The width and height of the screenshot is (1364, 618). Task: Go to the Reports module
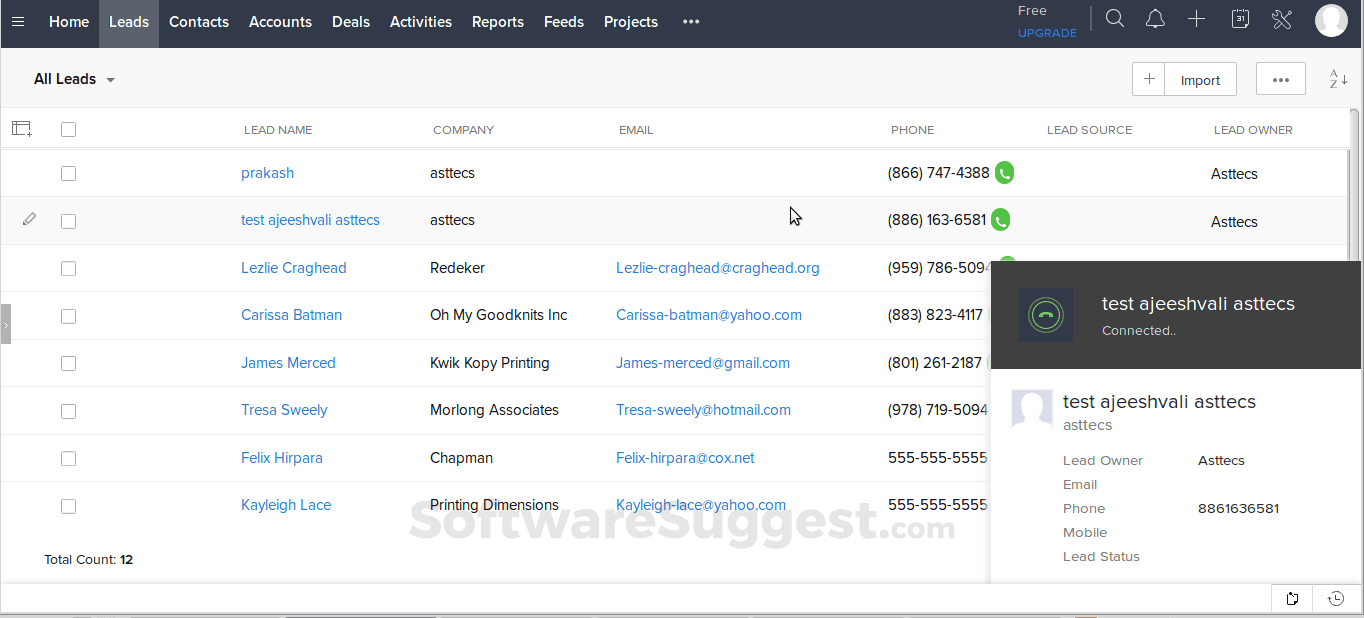(497, 21)
